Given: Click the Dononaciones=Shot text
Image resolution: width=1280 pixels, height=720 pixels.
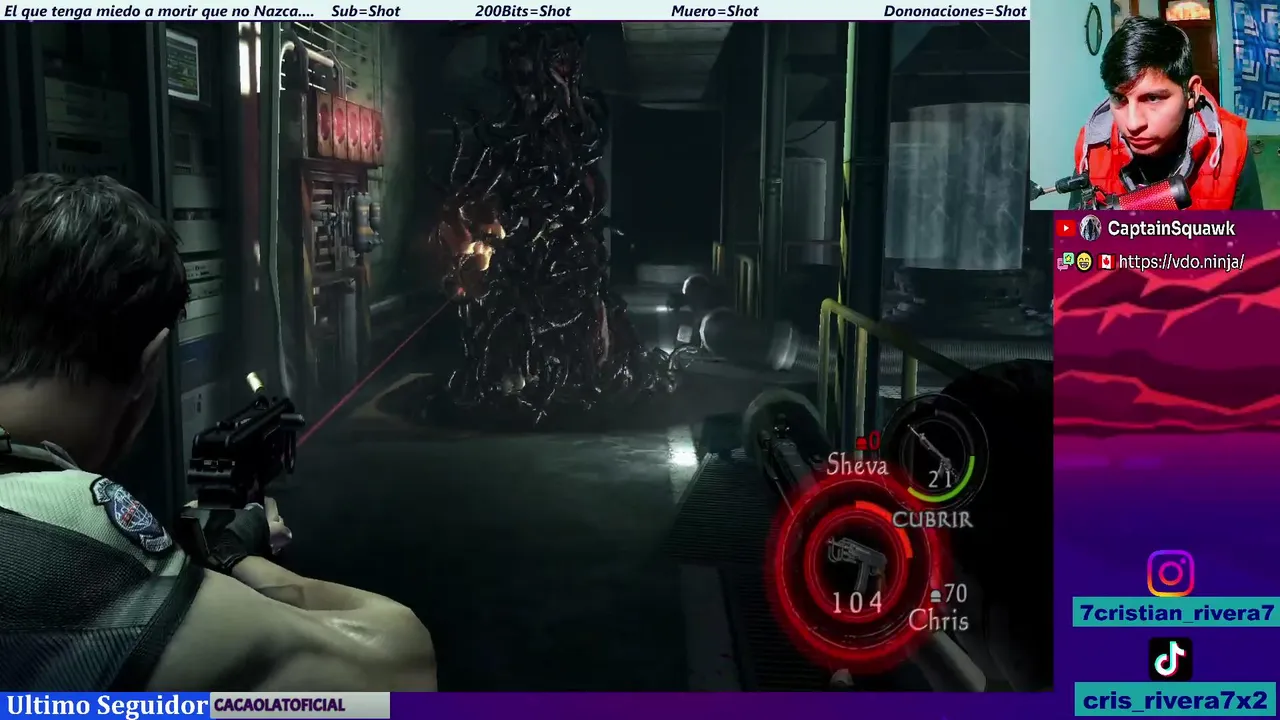Looking at the screenshot, I should coord(955,11).
